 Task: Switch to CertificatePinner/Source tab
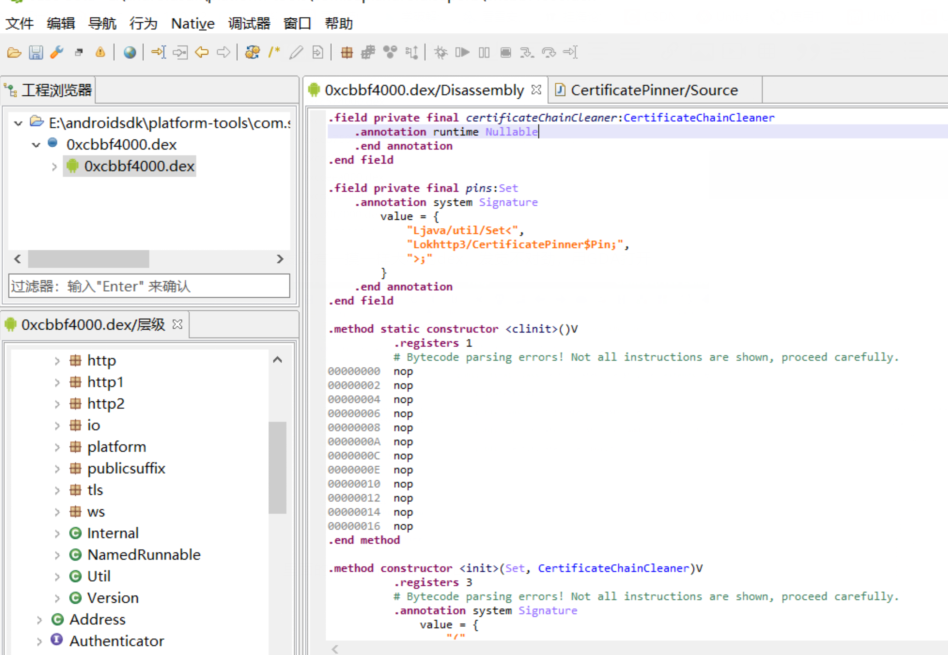(653, 90)
